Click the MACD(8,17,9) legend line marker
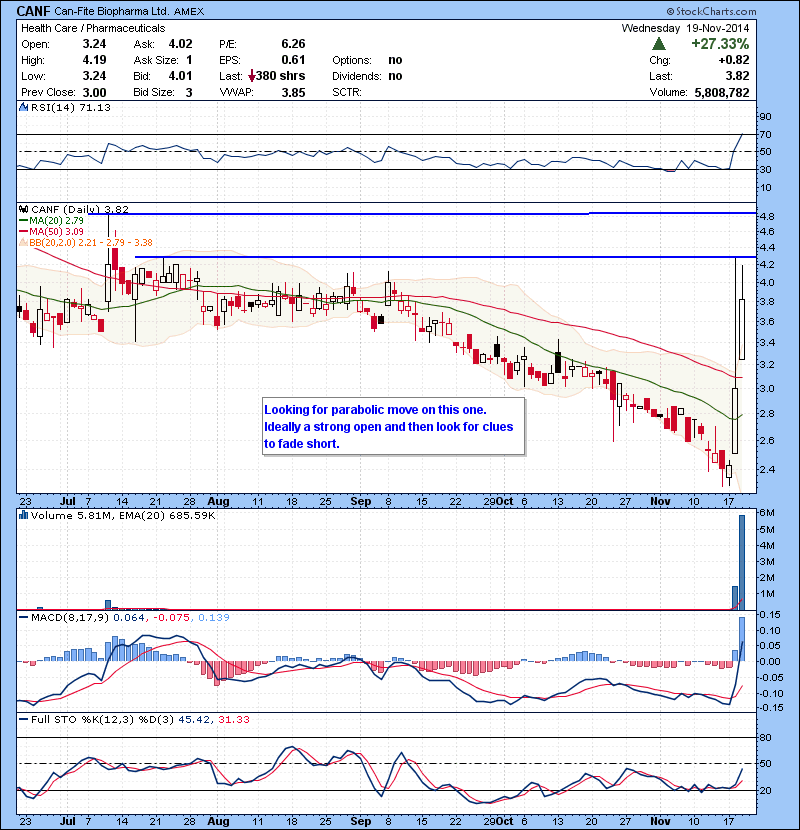Screen dimensions: 800x830 point(23,617)
